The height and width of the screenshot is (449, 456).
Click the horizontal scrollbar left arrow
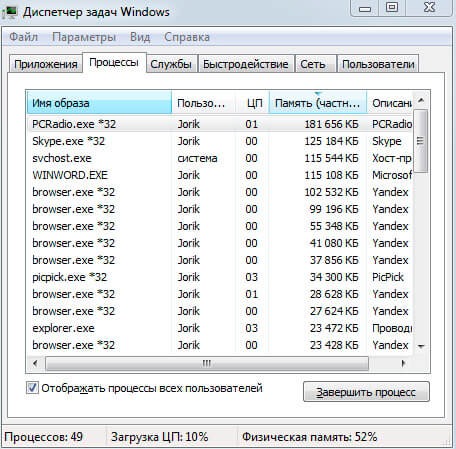tap(36, 363)
